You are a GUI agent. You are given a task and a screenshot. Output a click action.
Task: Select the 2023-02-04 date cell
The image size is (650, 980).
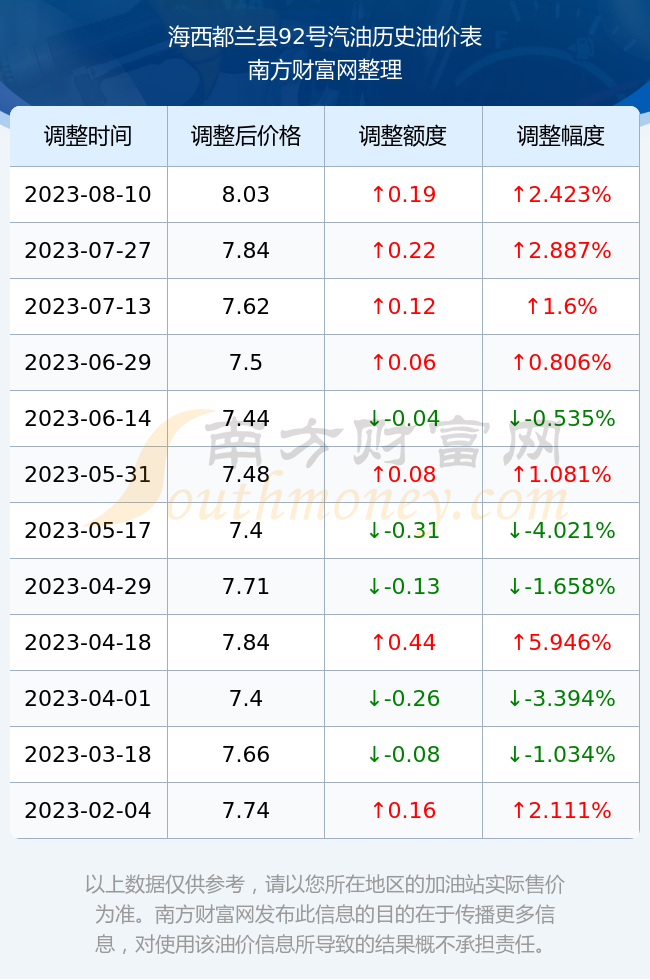(x=88, y=811)
